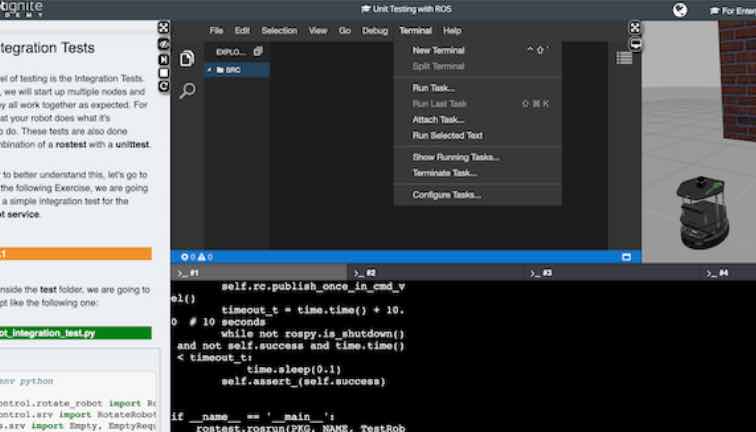Toggle the bottom panel icon in status bar
This screenshot has width=756, height=432.
click(626, 257)
